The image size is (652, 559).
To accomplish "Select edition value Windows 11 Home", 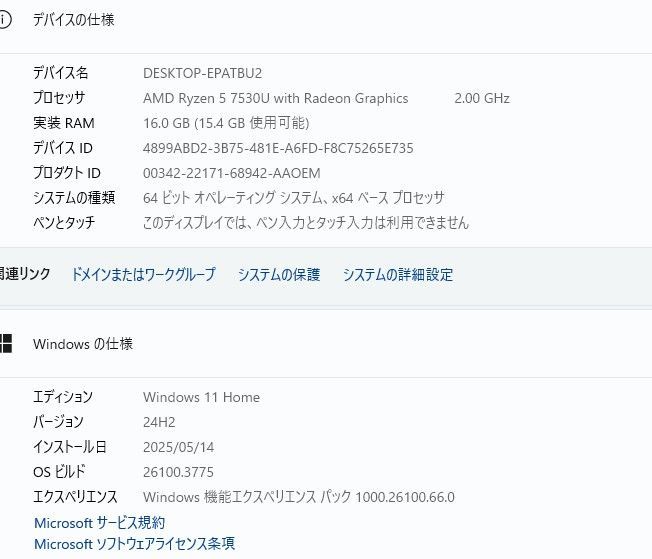I will click(202, 397).
